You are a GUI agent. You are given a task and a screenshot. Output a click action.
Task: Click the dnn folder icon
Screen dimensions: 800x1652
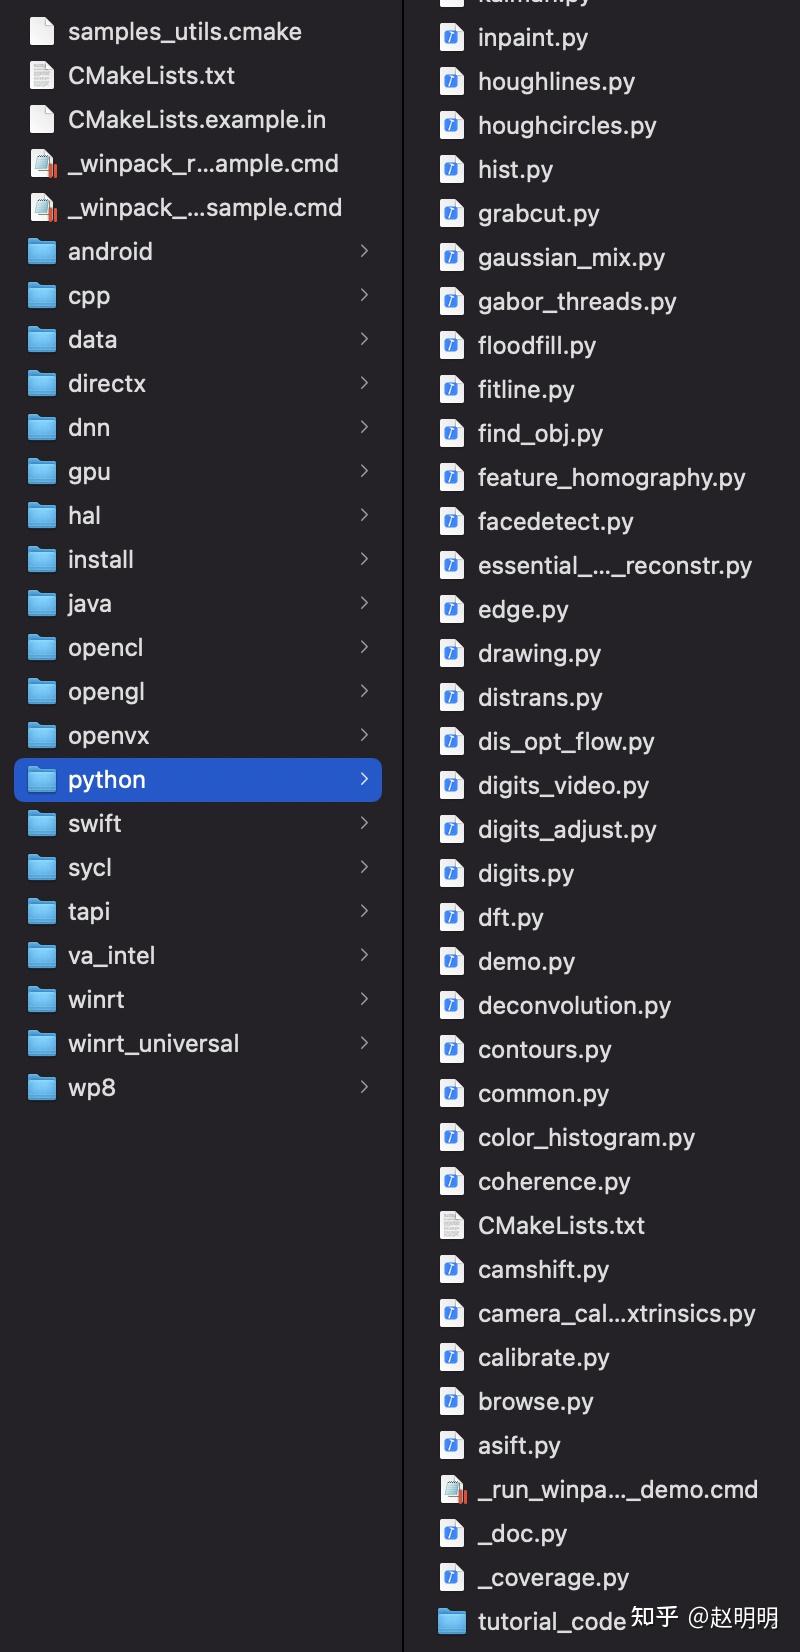coord(42,428)
